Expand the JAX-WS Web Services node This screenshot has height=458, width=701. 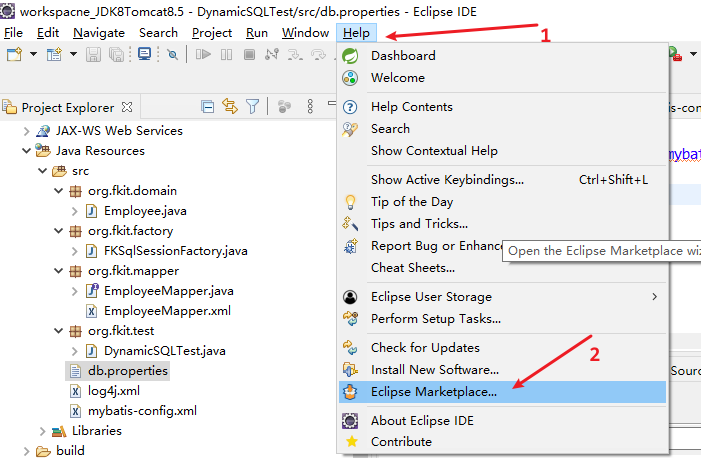26,131
